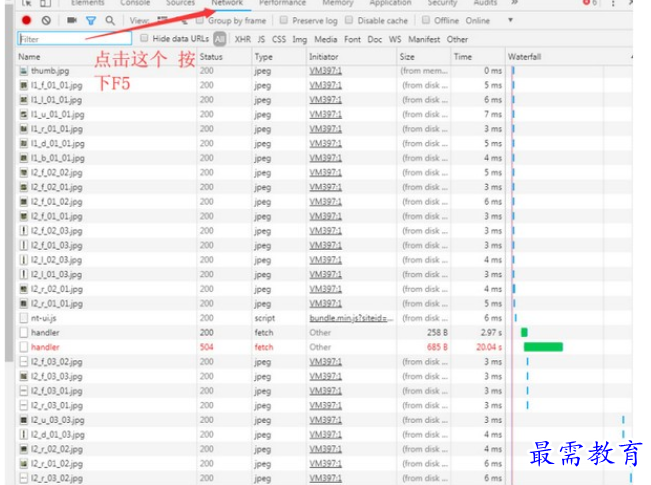Image resolution: width=651 pixels, height=485 pixels.
Task: Filter requests by XHR
Action: tap(242, 39)
